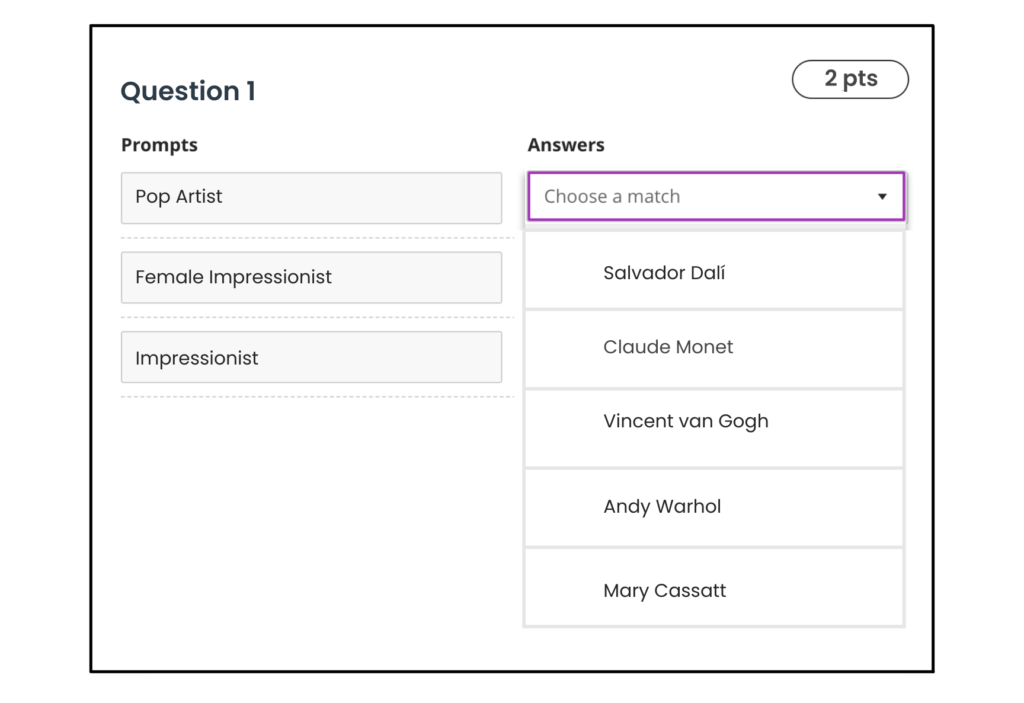The width and height of the screenshot is (1024, 703).
Task: Click the Female Impressionist prompt box
Action: (311, 277)
